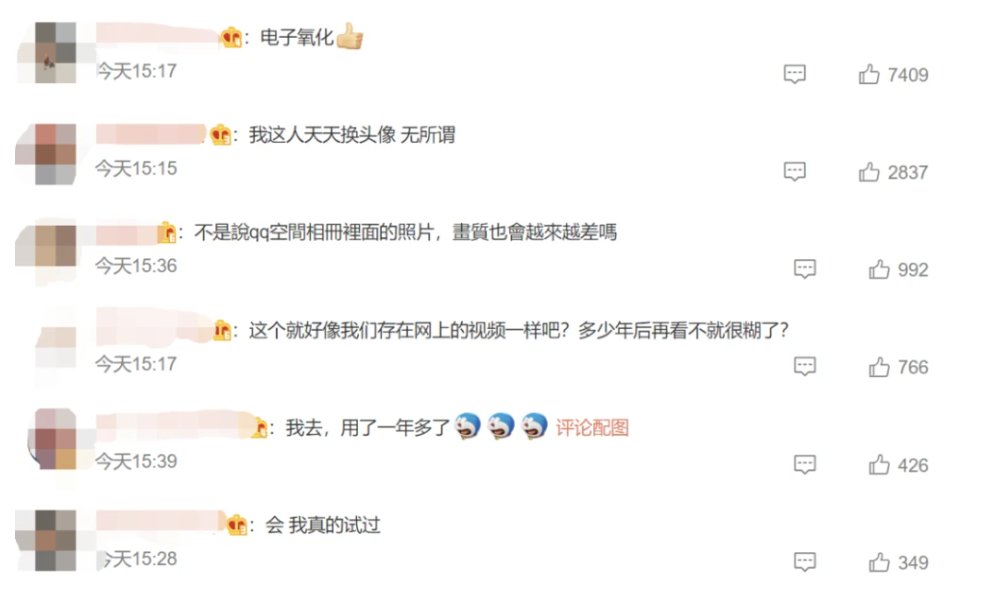Open the 评论配图 link
The height and width of the screenshot is (615, 985).
592,428
